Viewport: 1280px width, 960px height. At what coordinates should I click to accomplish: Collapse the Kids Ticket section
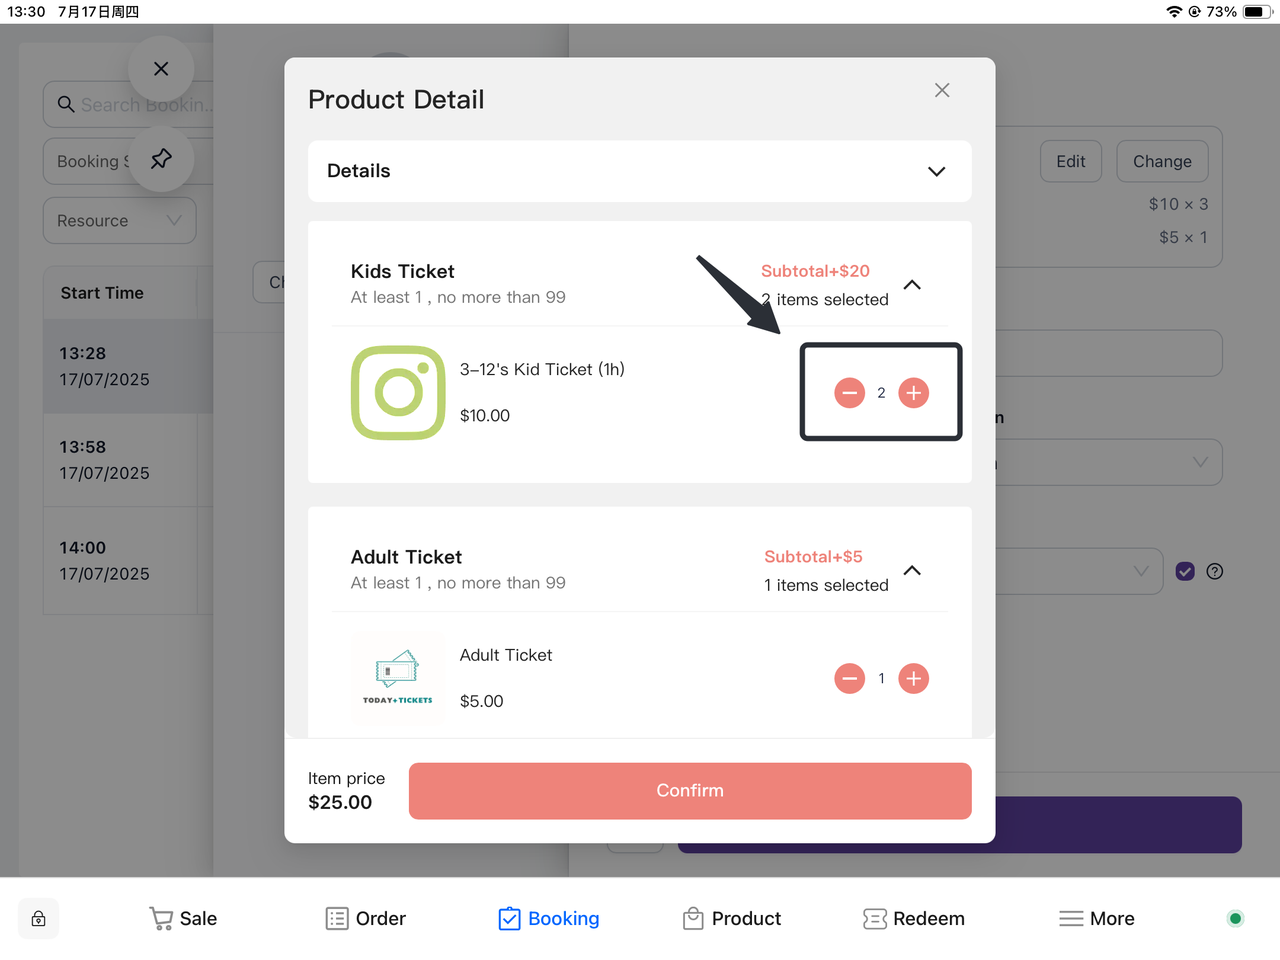[912, 285]
